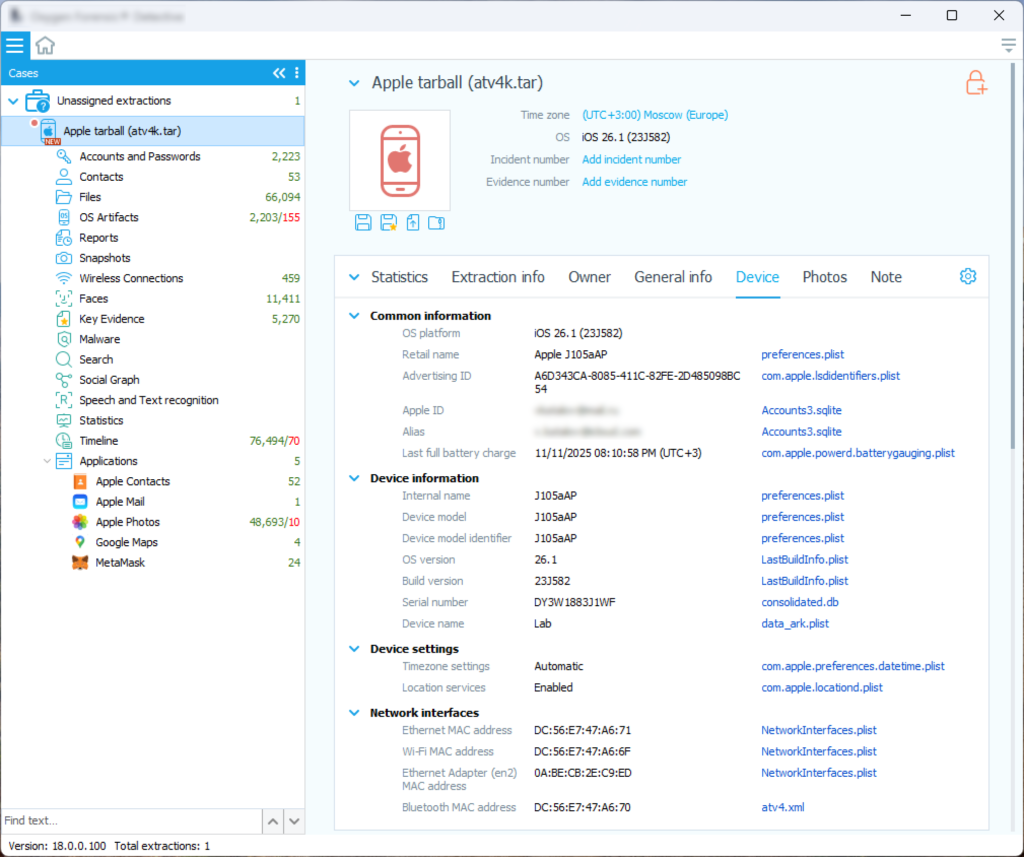This screenshot has height=857, width=1024.
Task: Collapse the Common information section
Action: 353,316
